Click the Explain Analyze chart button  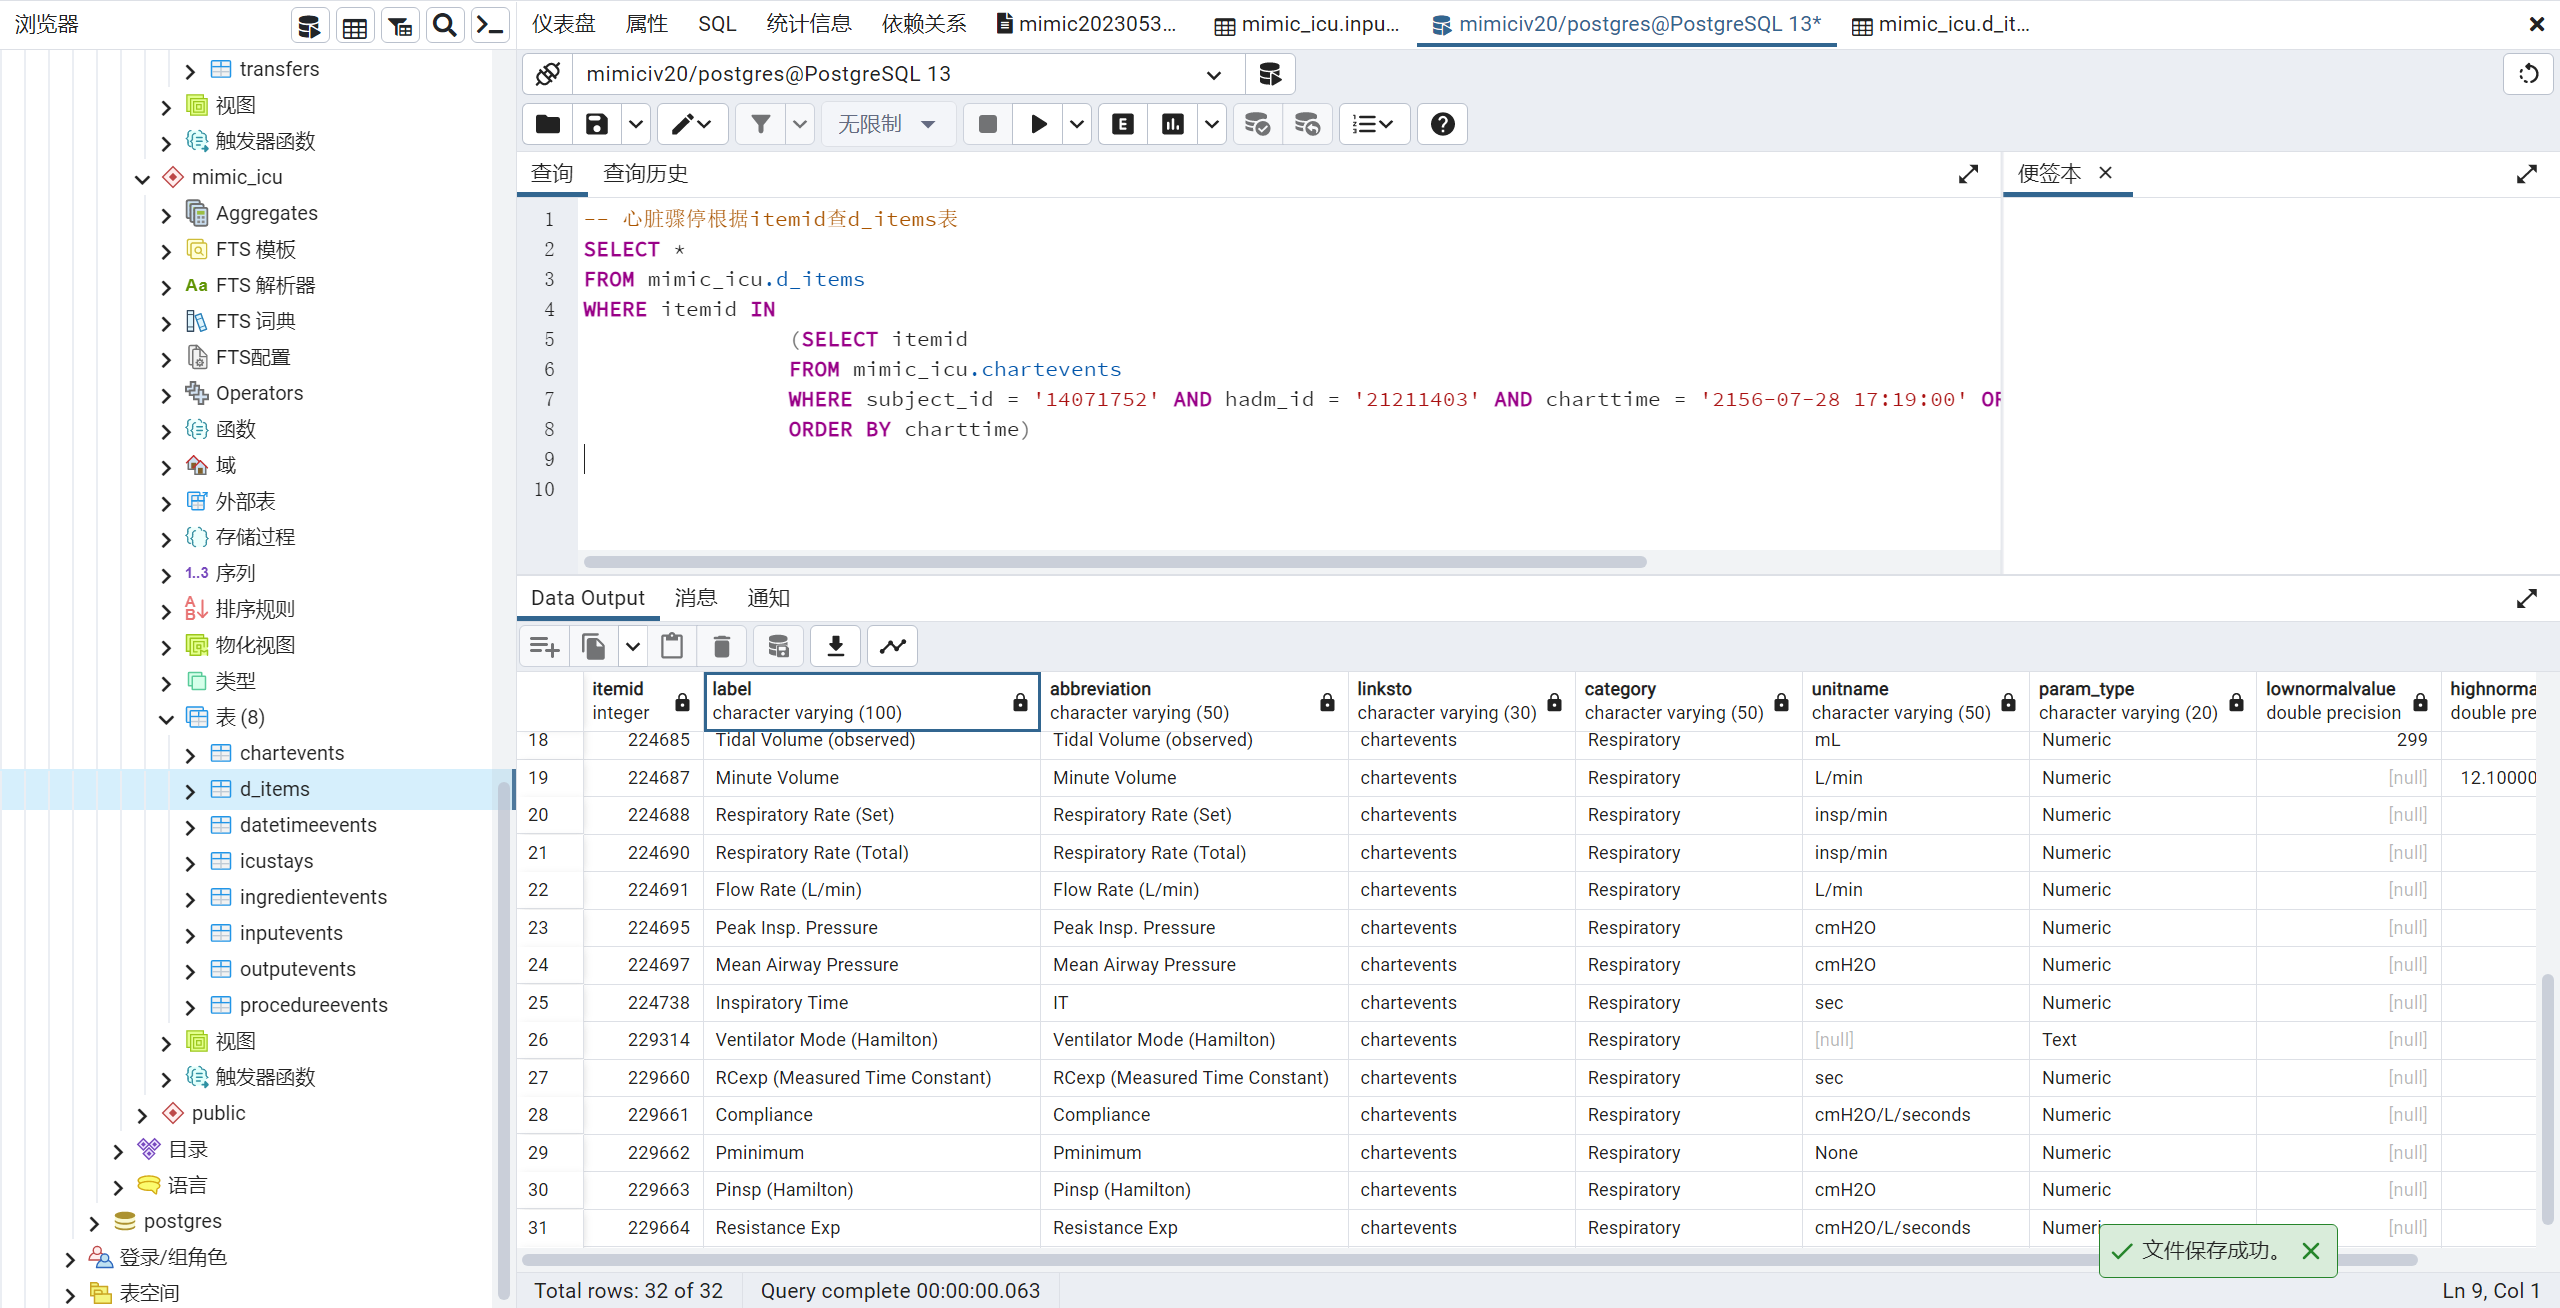(x=1173, y=124)
